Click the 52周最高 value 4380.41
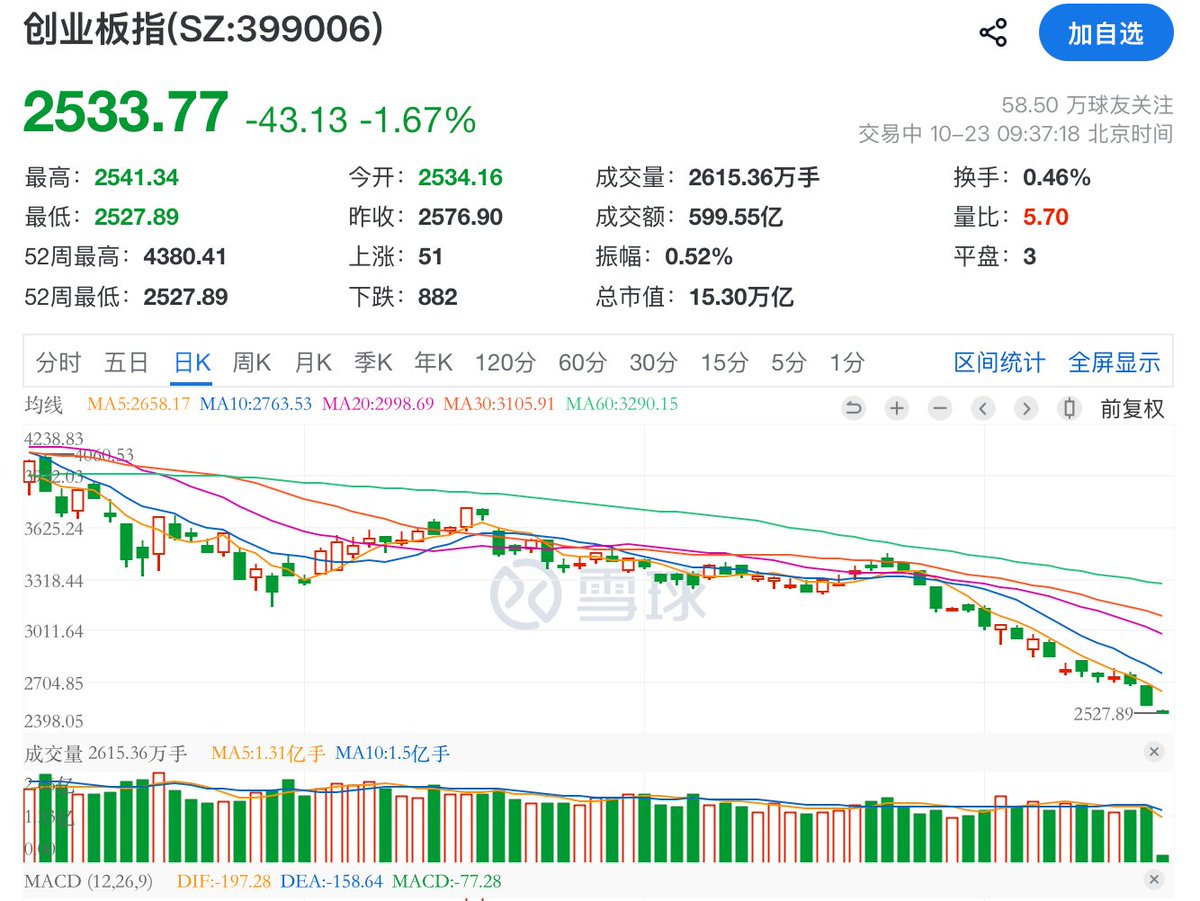This screenshot has width=1200, height=901. pyautogui.click(x=185, y=257)
